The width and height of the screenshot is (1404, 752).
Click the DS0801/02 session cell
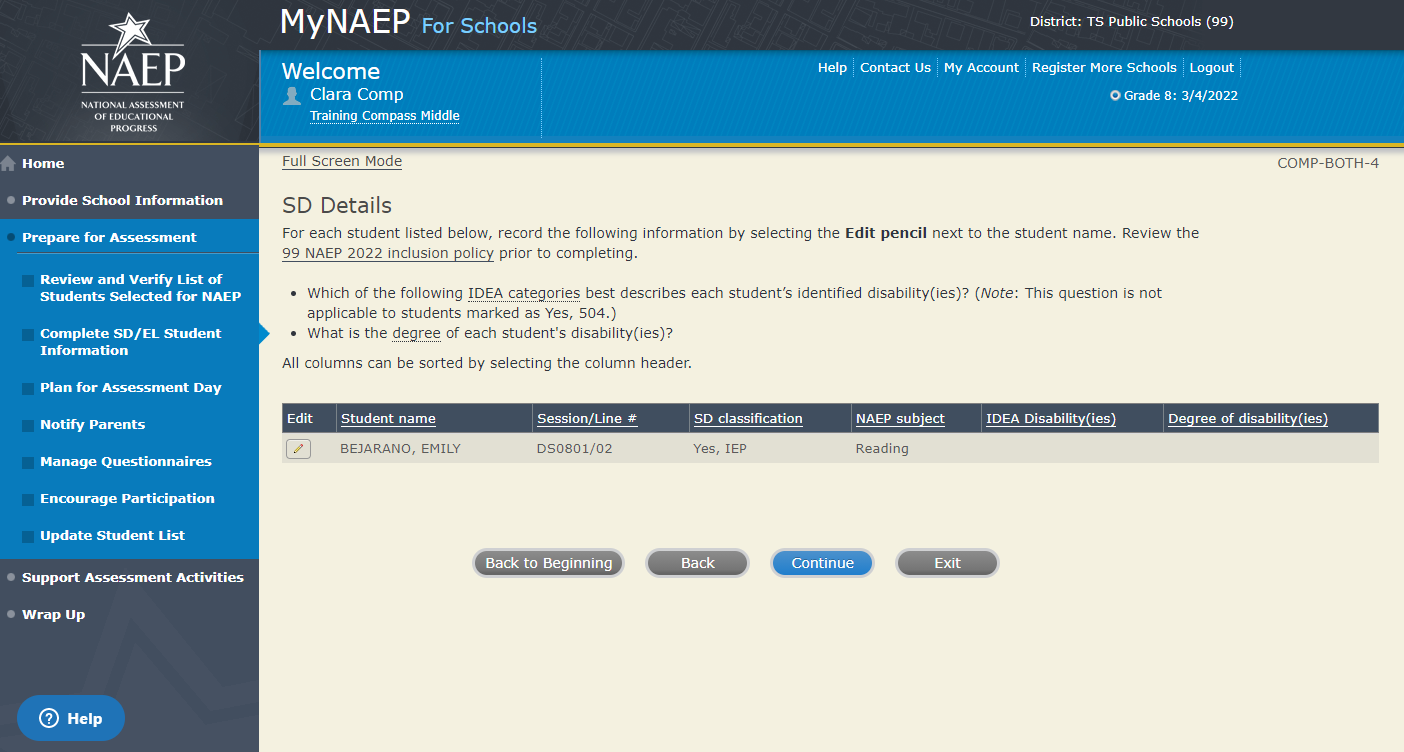(x=574, y=449)
